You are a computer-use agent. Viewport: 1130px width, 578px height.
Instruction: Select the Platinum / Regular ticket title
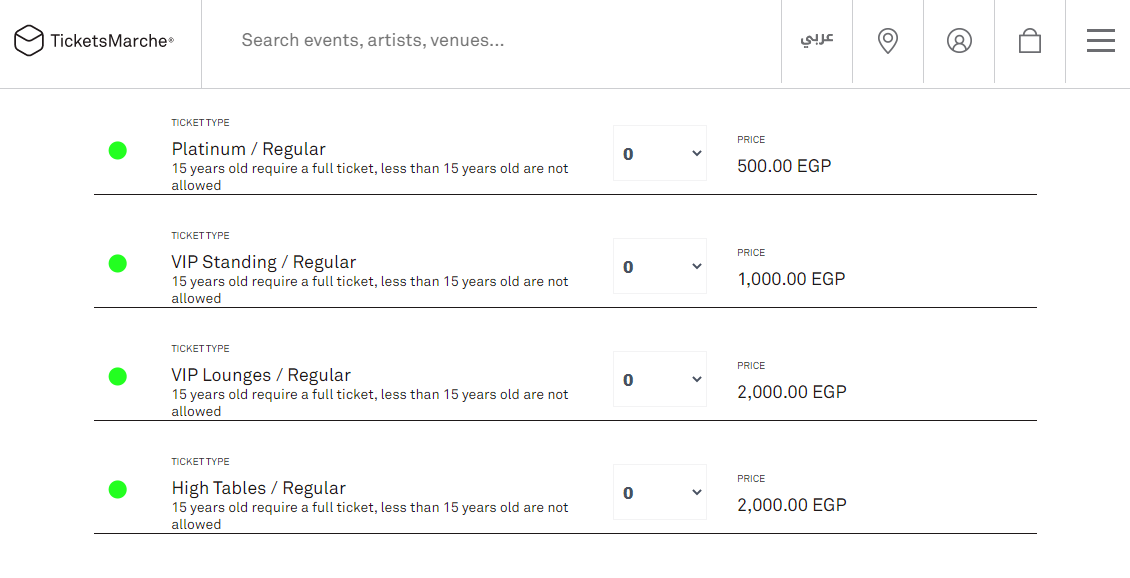[x=249, y=149]
